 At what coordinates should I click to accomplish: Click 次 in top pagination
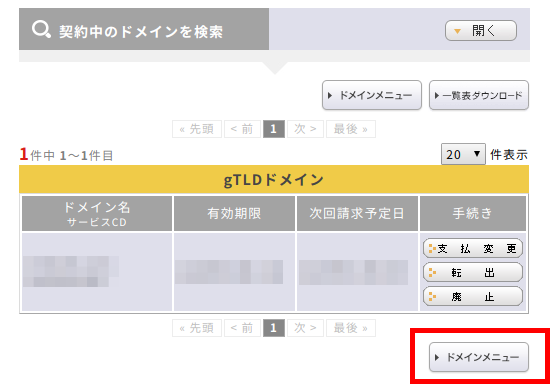pyautogui.click(x=305, y=129)
